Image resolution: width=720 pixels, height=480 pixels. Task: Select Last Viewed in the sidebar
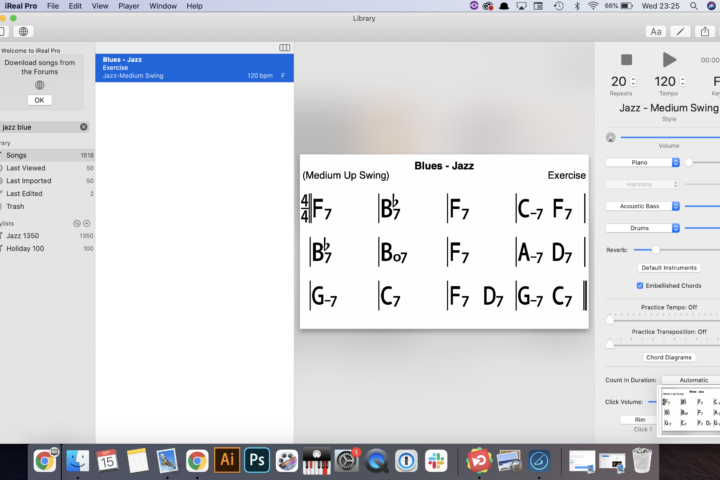47,168
